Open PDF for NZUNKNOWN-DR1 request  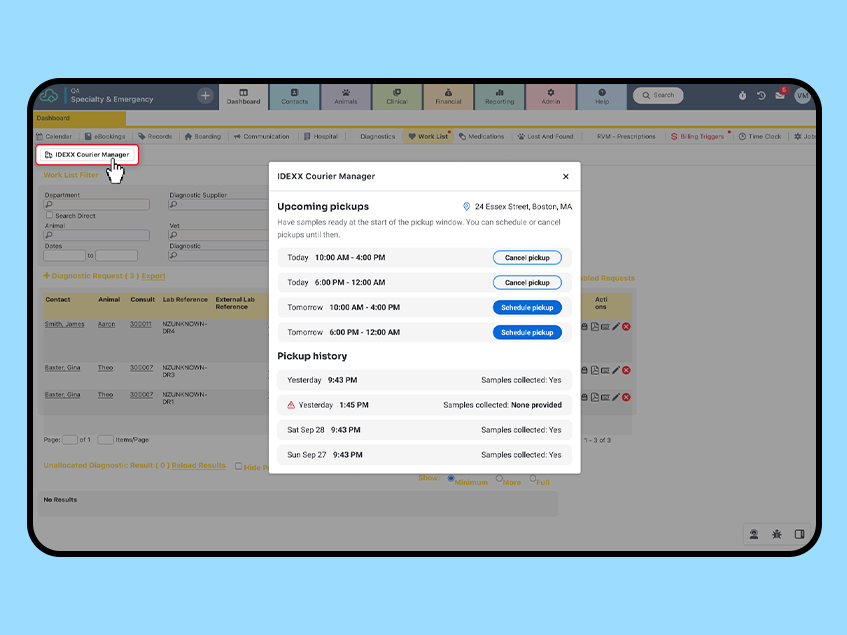pos(595,397)
